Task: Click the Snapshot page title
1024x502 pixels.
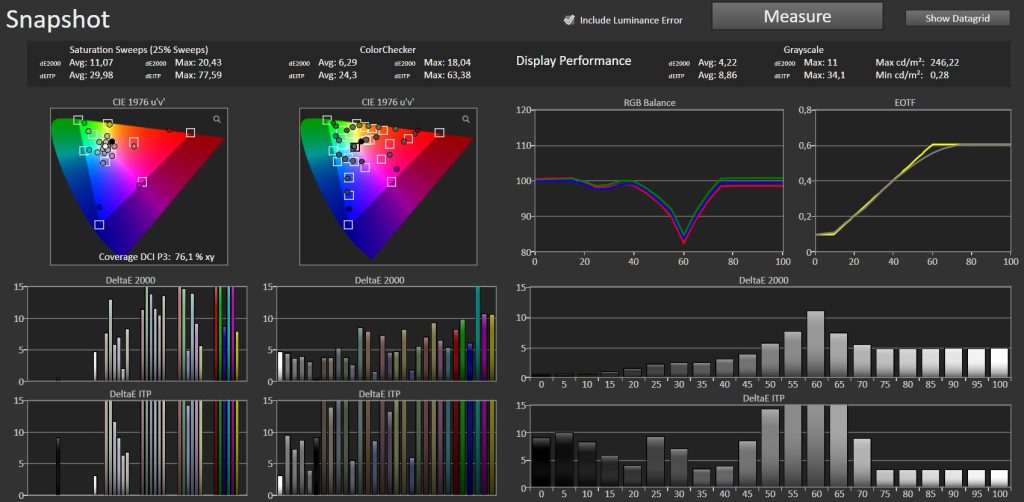Action: coord(58,19)
